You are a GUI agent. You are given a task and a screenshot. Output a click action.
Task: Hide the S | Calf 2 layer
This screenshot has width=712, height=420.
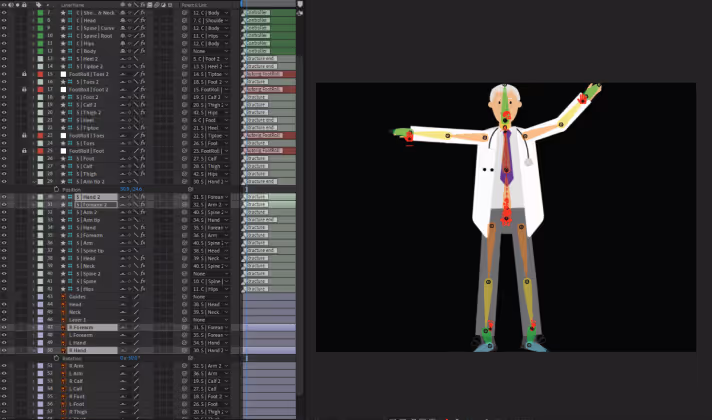[x=4, y=105]
